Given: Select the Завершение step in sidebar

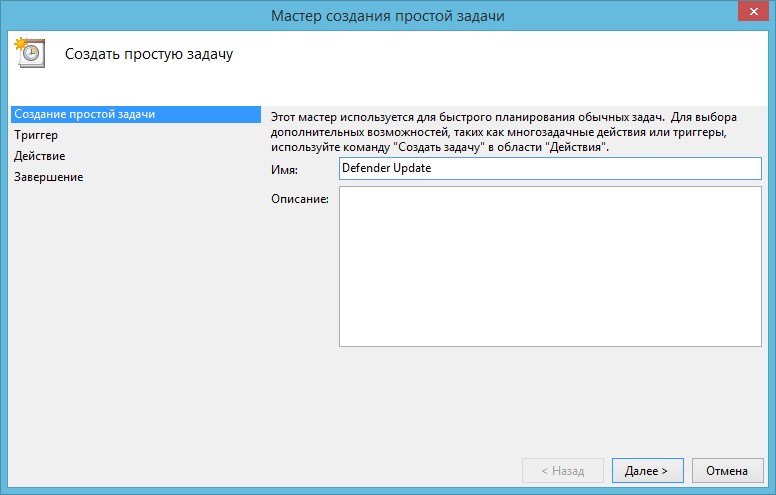Looking at the screenshot, I should click(48, 177).
